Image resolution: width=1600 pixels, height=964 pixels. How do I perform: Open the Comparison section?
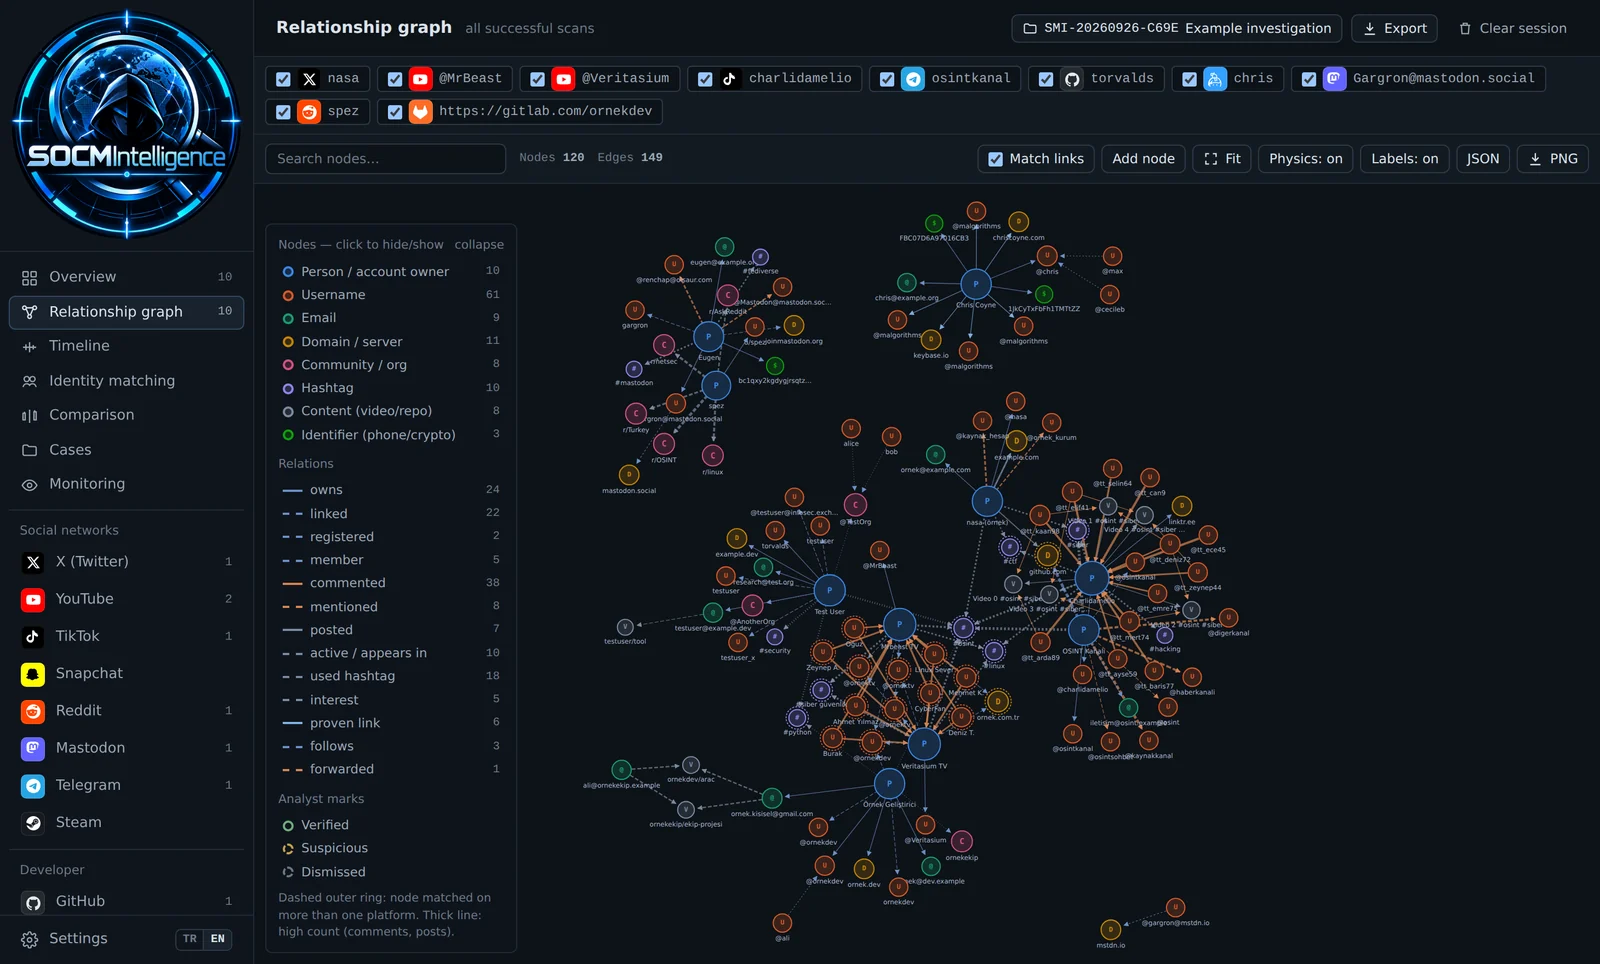(x=126, y=415)
